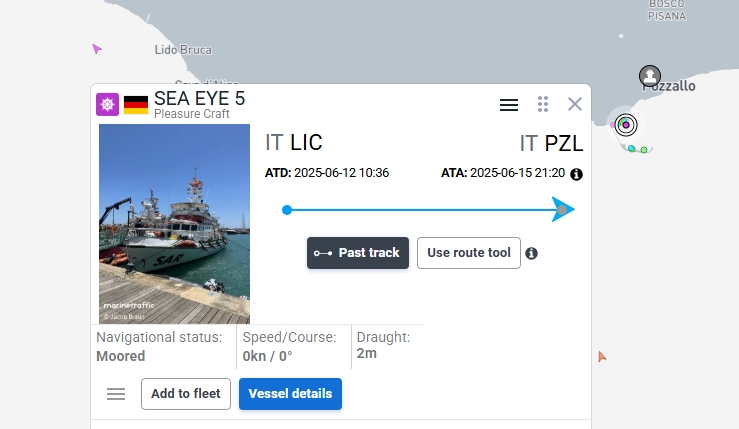Click the Use route tool button
Image resolution: width=739 pixels, height=429 pixels.
tap(469, 253)
